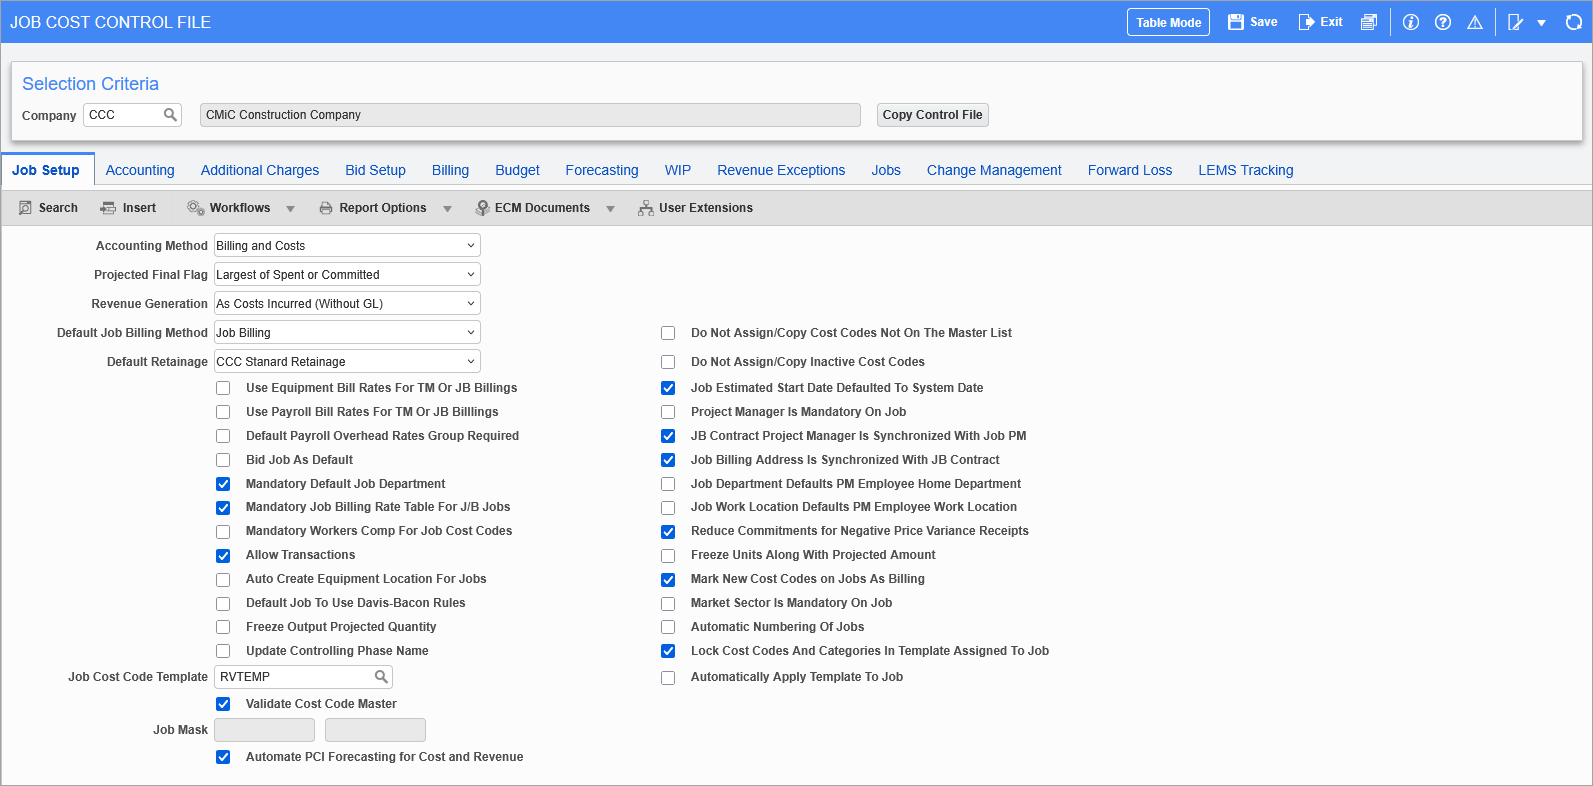Open the stacked windows icon in header
The height and width of the screenshot is (786, 1593).
(1369, 22)
